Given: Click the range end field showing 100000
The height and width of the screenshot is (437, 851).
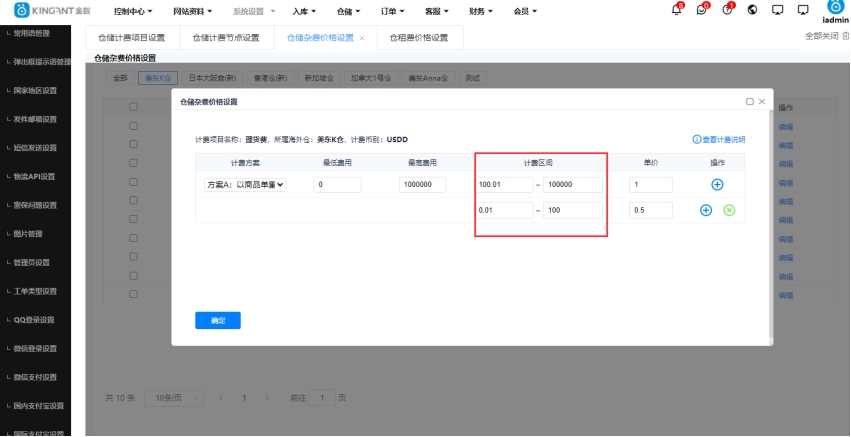Looking at the screenshot, I should [x=573, y=185].
